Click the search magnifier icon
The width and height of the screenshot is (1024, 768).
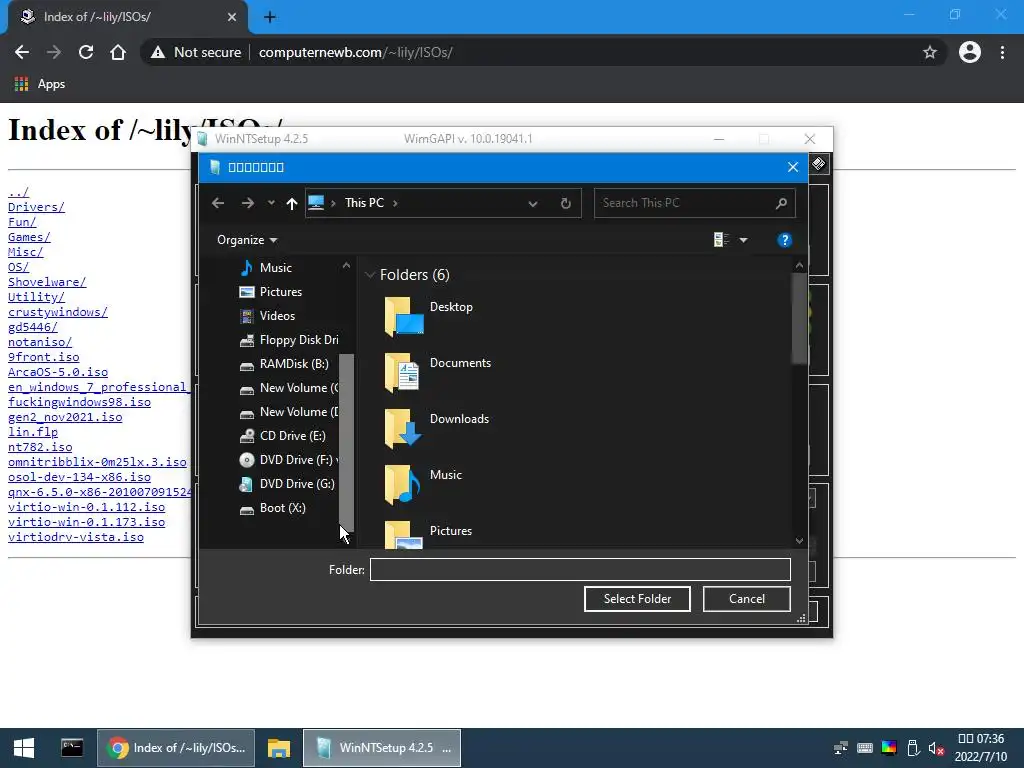tap(781, 203)
